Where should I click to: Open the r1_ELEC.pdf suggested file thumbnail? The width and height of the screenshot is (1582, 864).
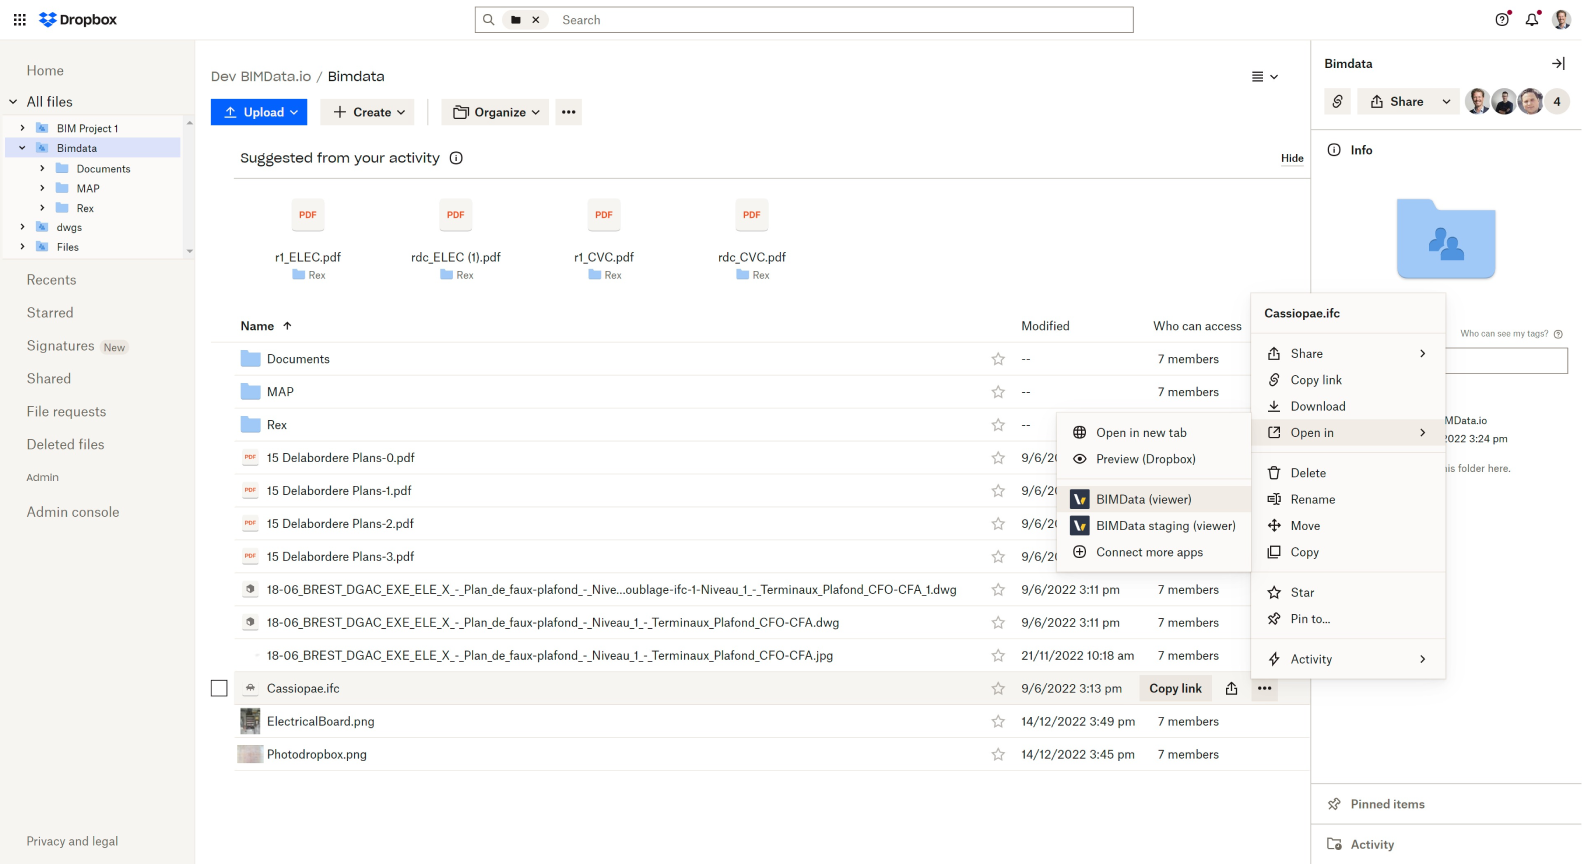308,216
